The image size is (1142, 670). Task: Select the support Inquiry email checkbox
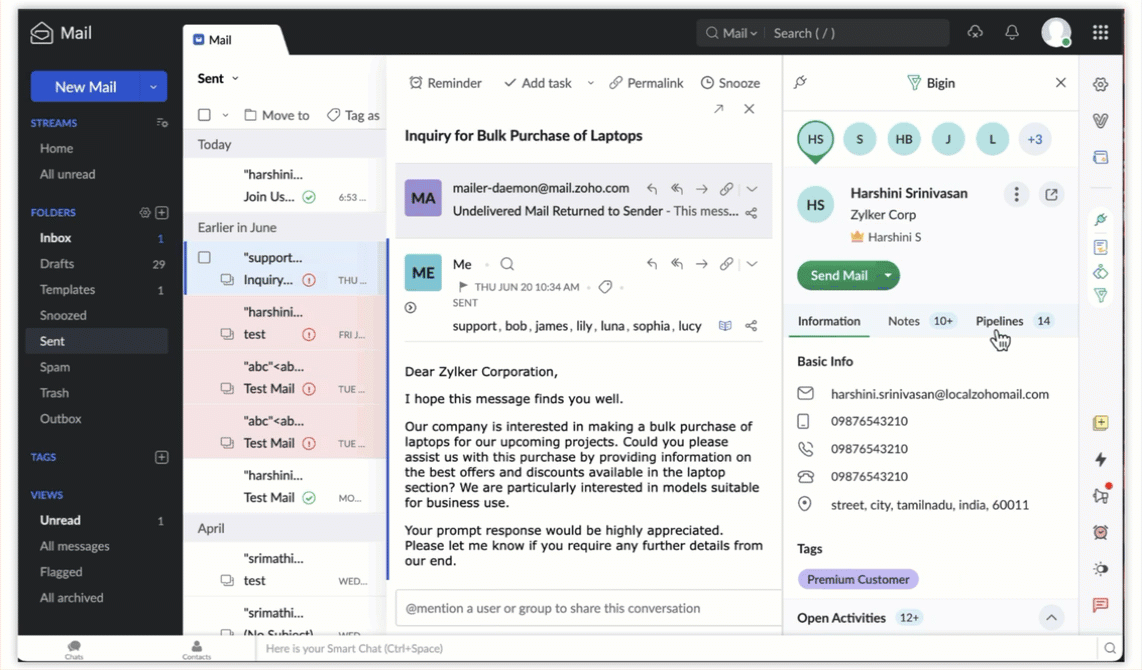pos(204,257)
